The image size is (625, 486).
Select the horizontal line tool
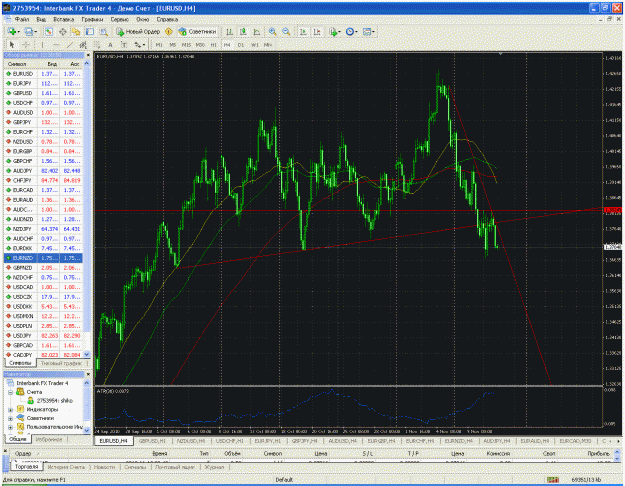[56, 45]
